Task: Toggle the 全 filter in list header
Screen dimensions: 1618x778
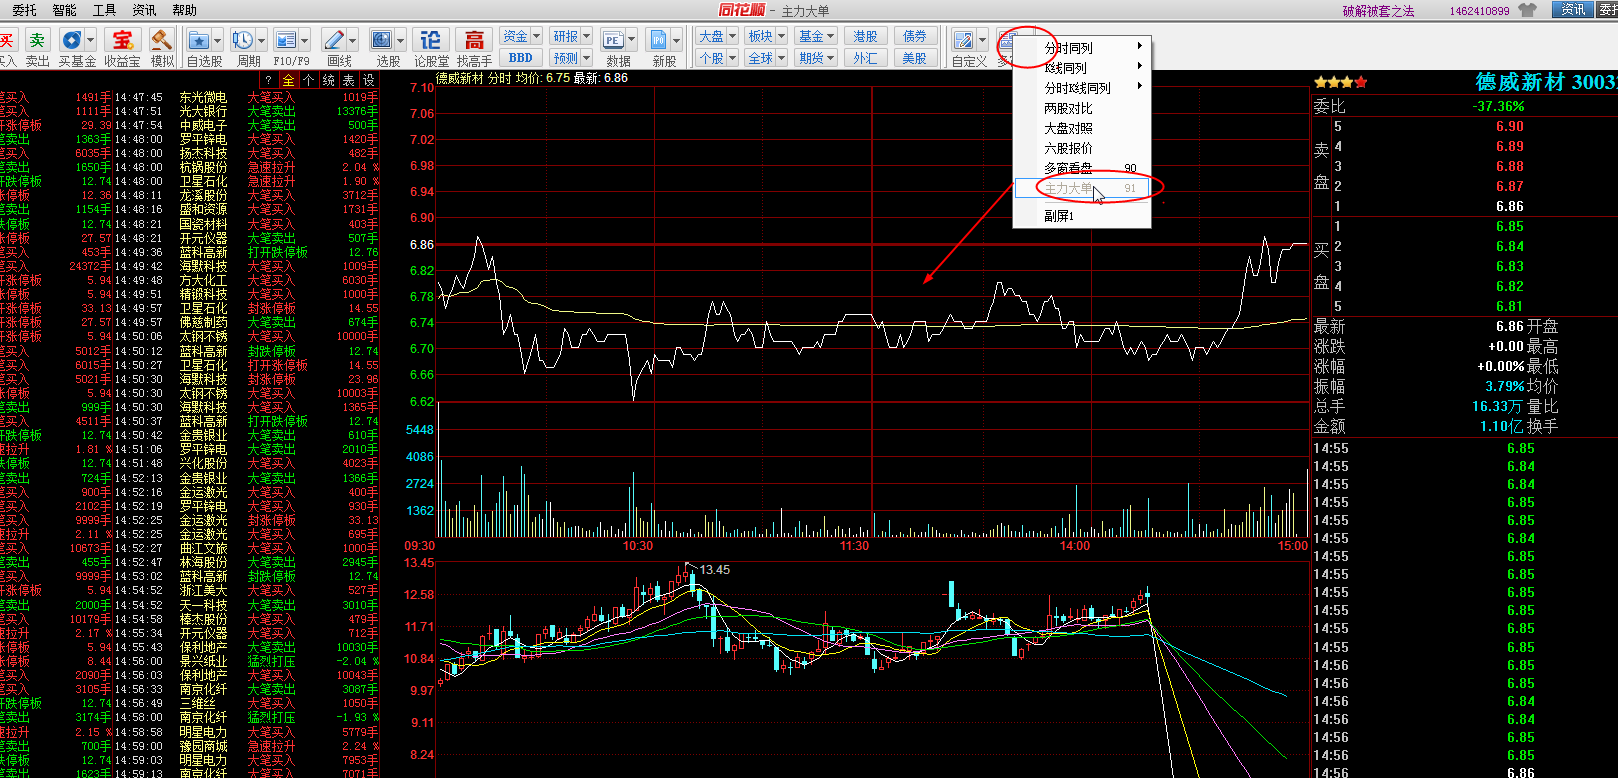Action: click(288, 80)
